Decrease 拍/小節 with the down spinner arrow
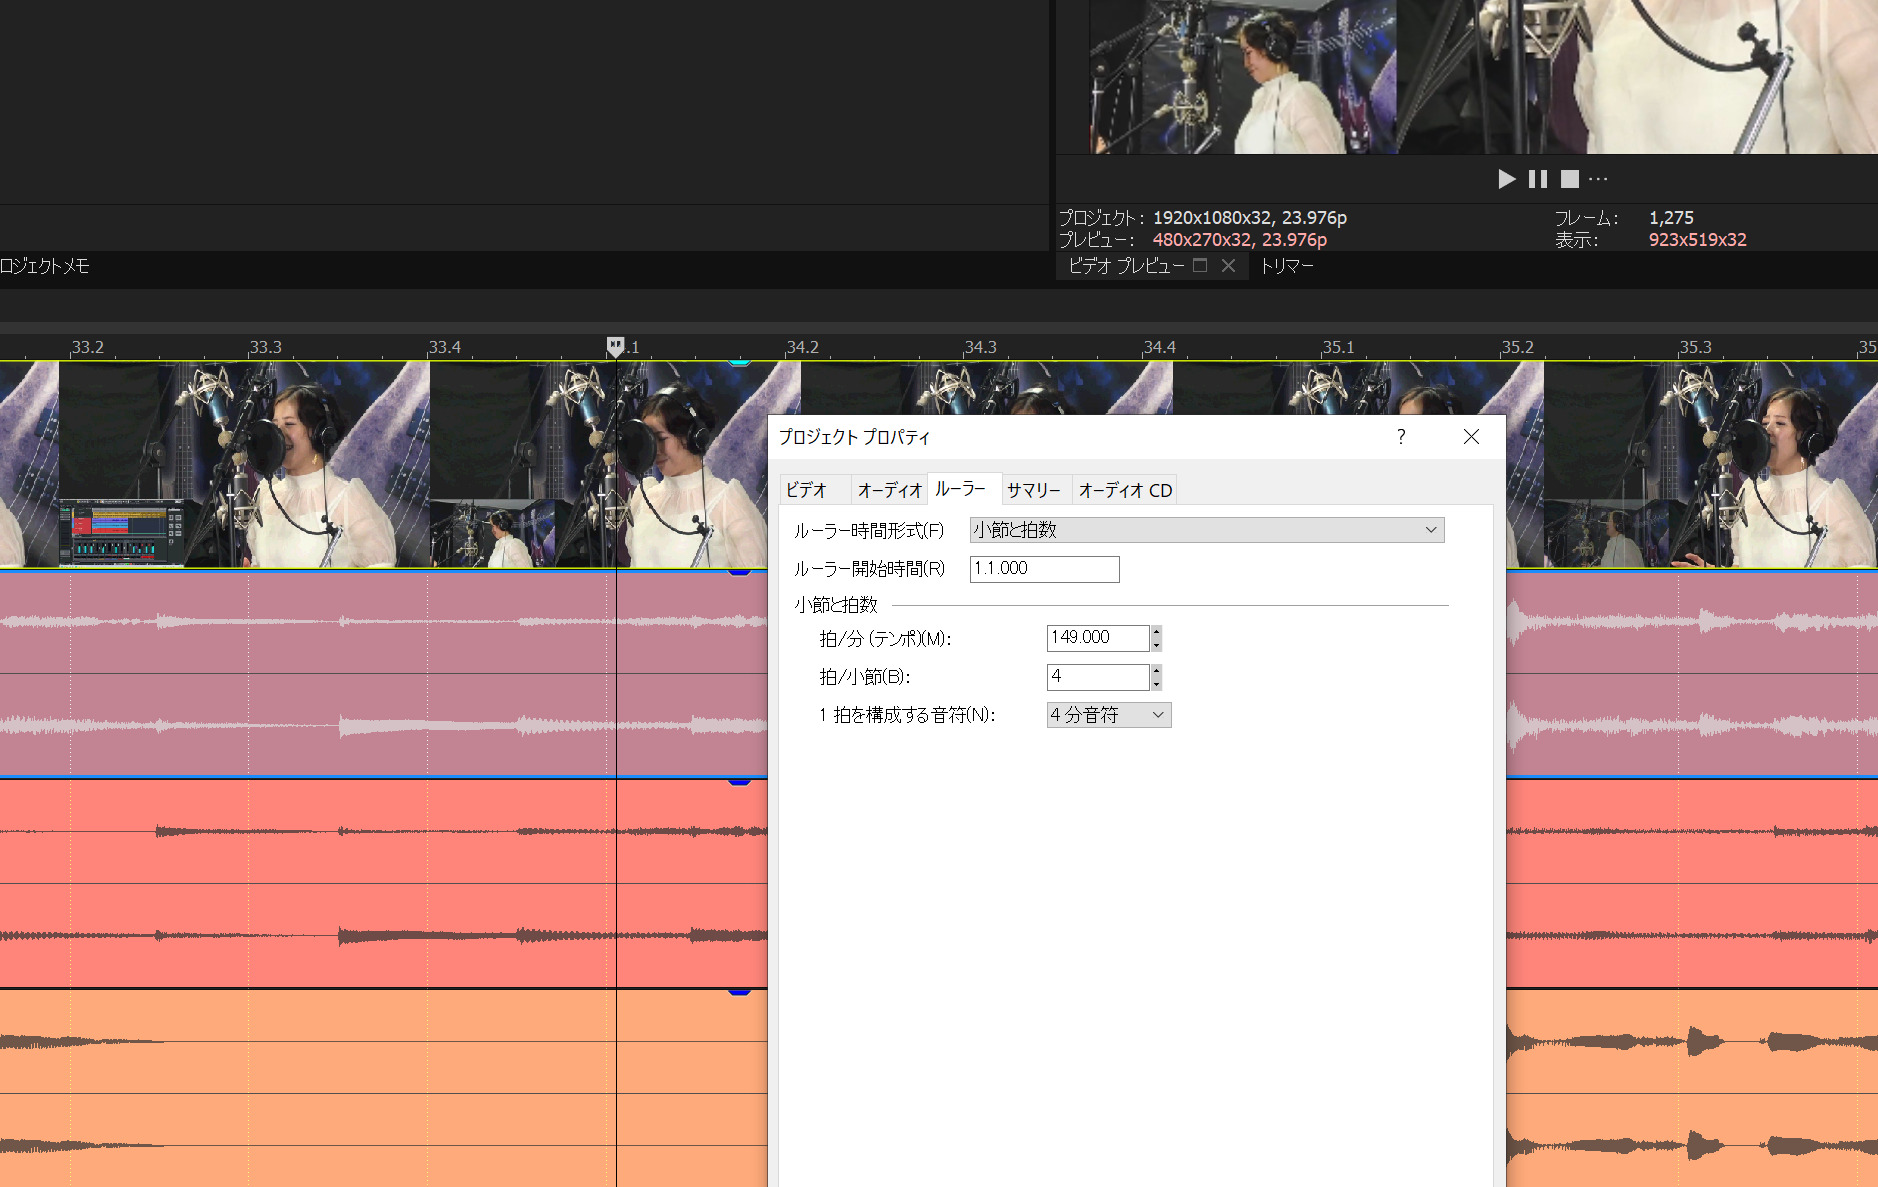1878x1187 pixels. 1156,684
